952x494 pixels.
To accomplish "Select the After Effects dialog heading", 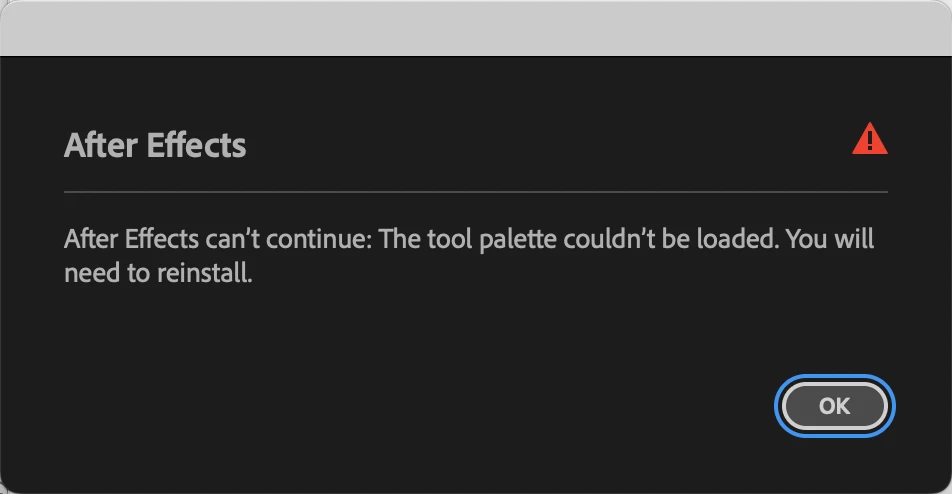I will (155, 145).
